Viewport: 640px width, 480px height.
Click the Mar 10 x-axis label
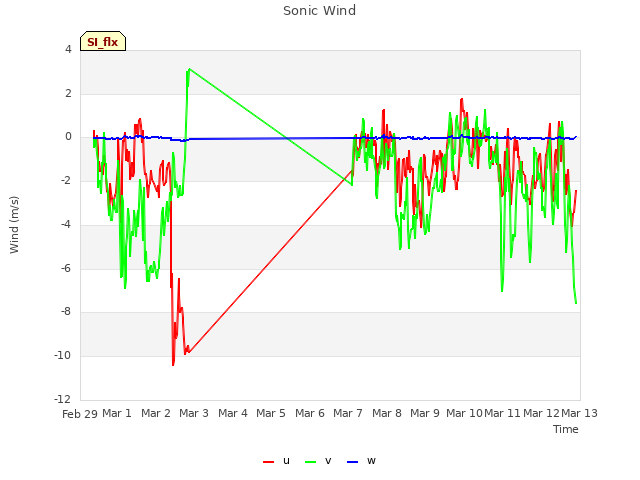point(464,413)
